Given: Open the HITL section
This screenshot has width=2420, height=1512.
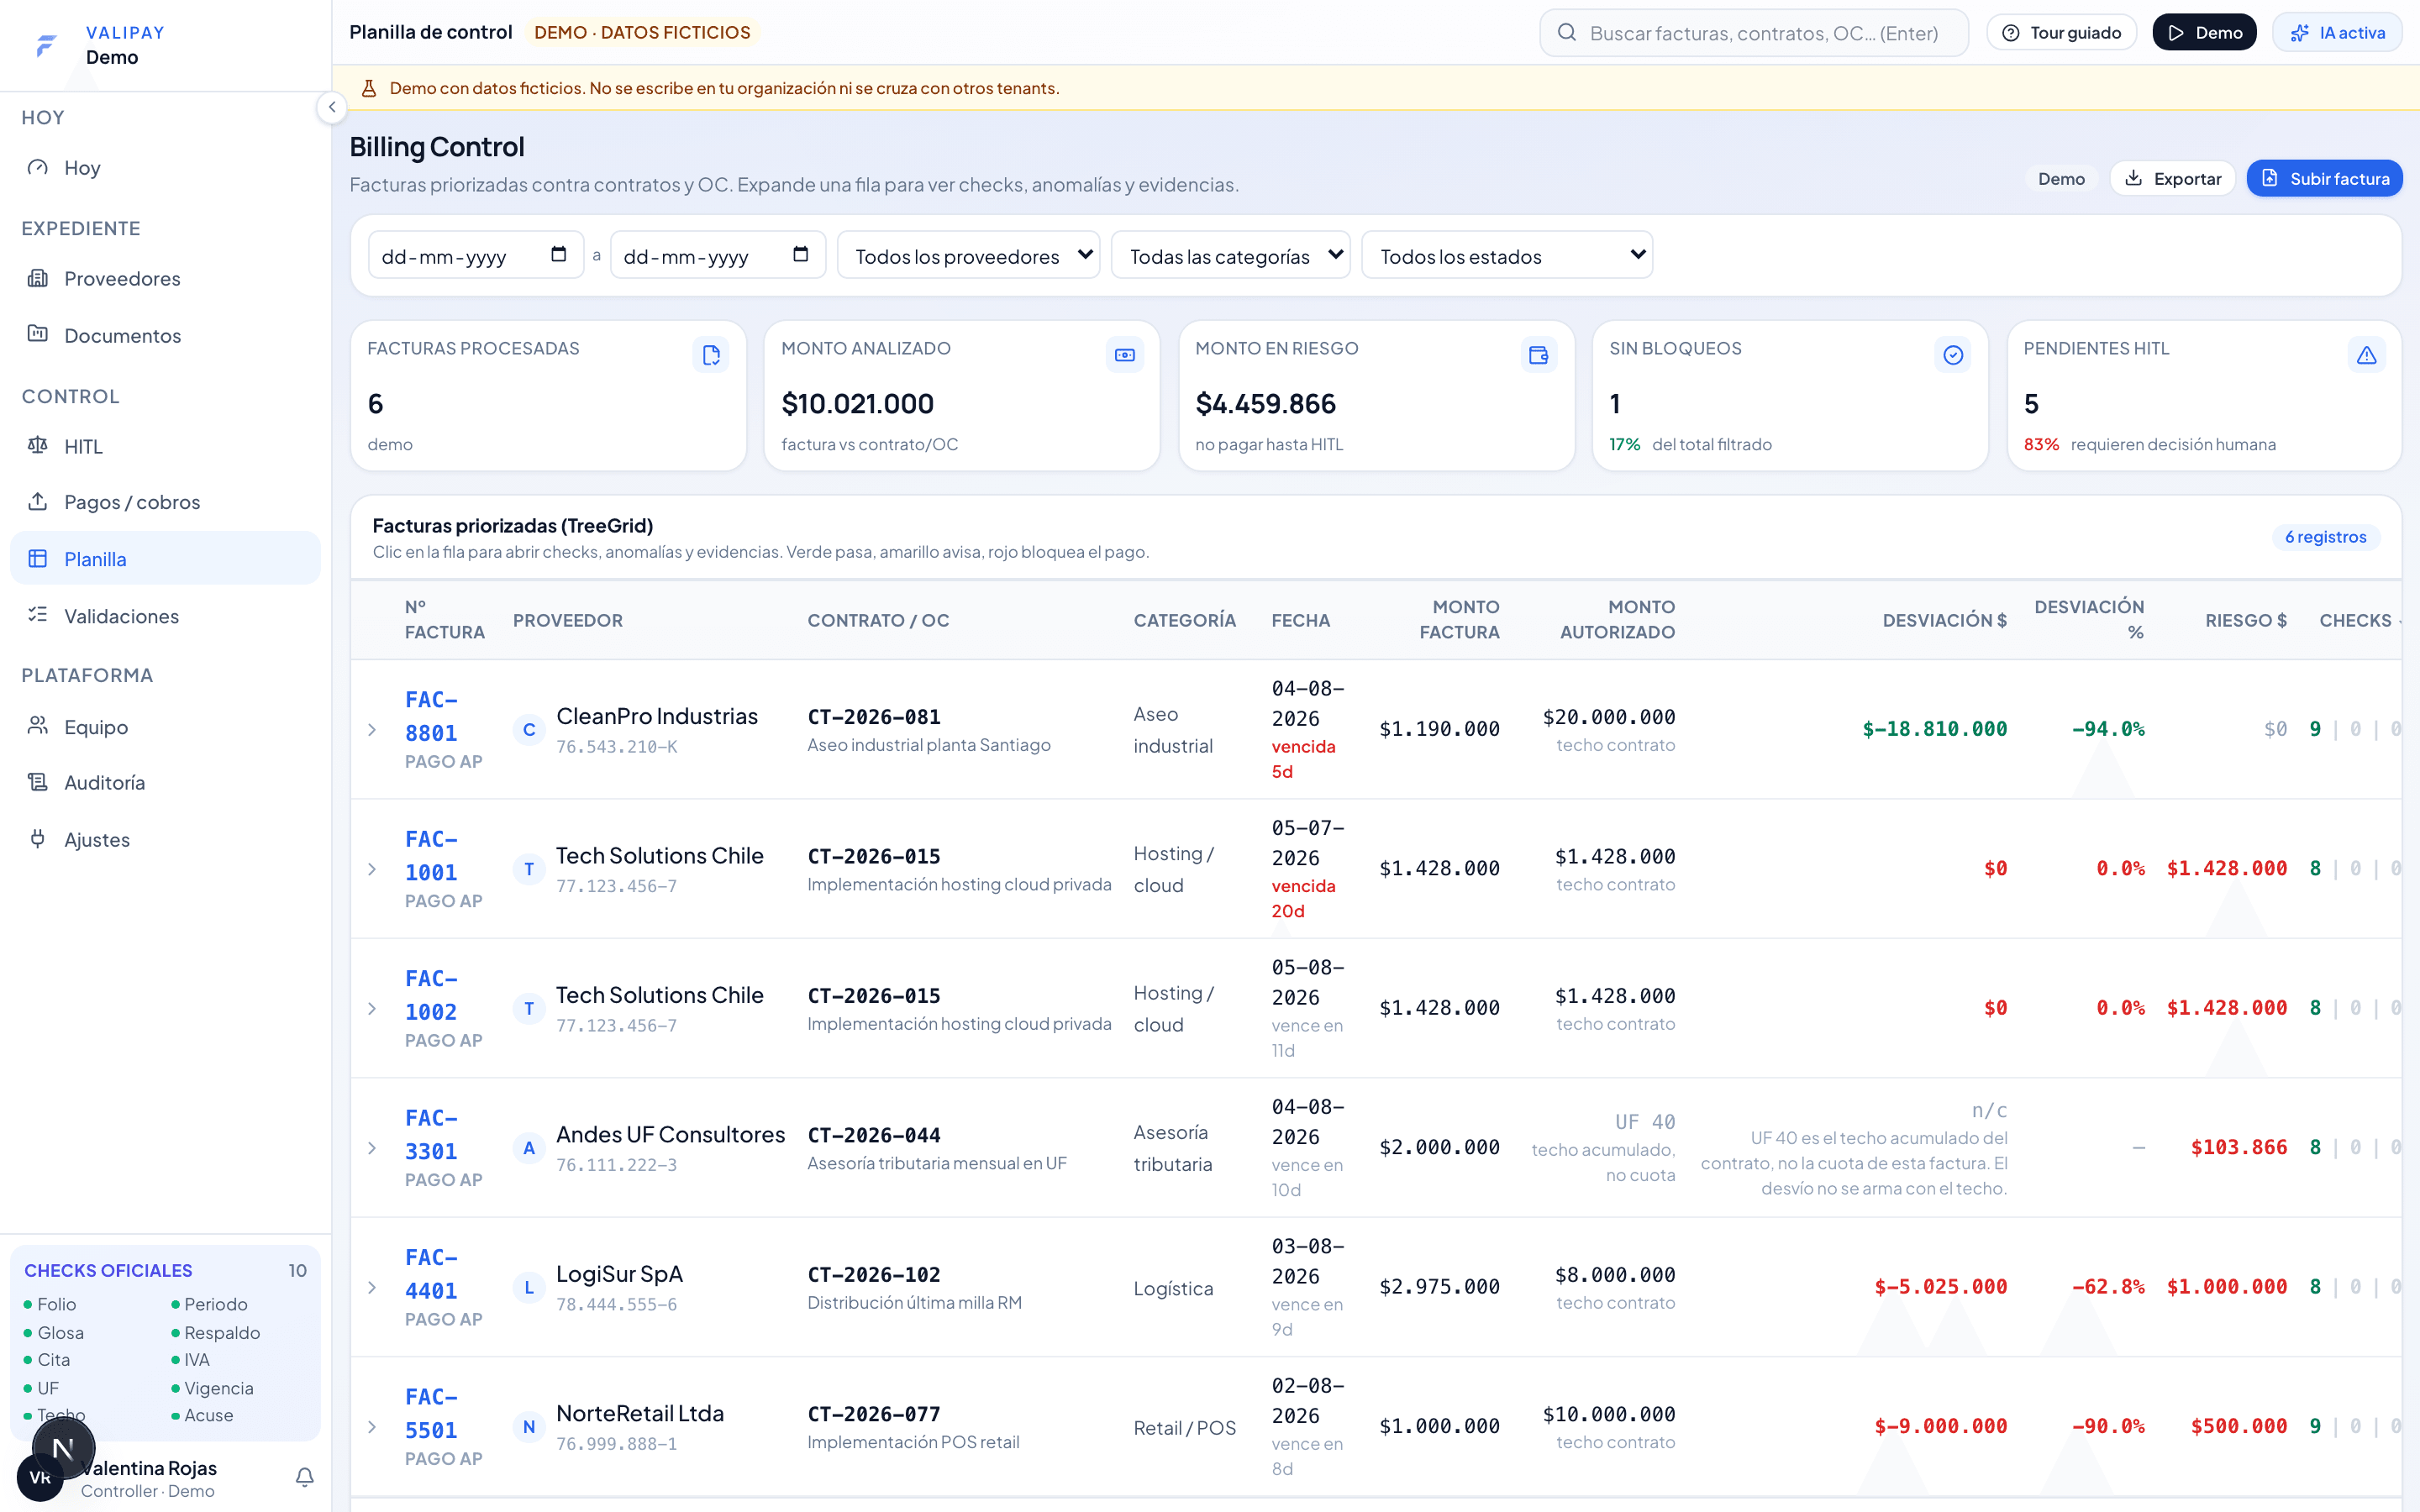Looking at the screenshot, I should pos(165,446).
